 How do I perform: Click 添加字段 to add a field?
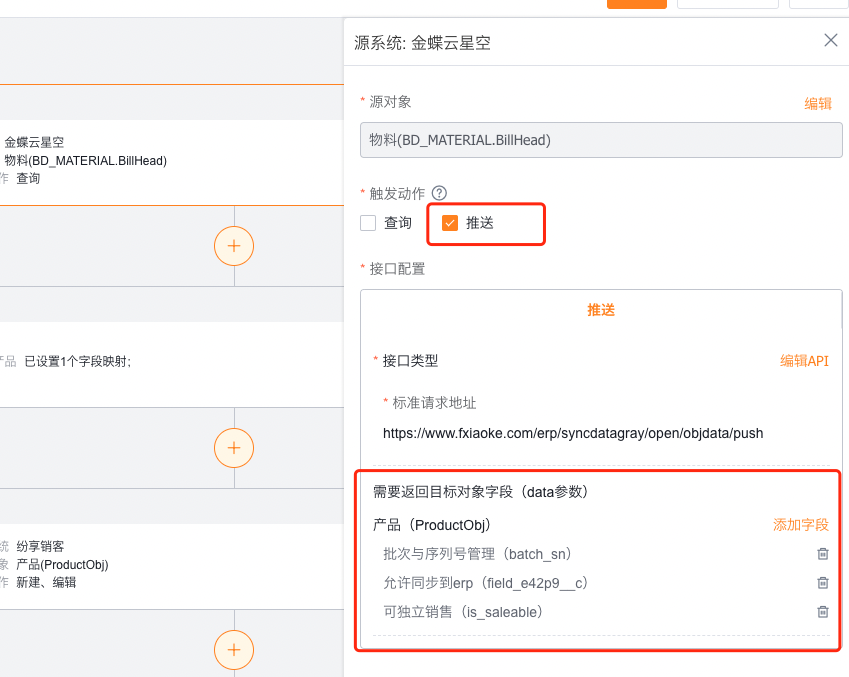pyautogui.click(x=801, y=524)
